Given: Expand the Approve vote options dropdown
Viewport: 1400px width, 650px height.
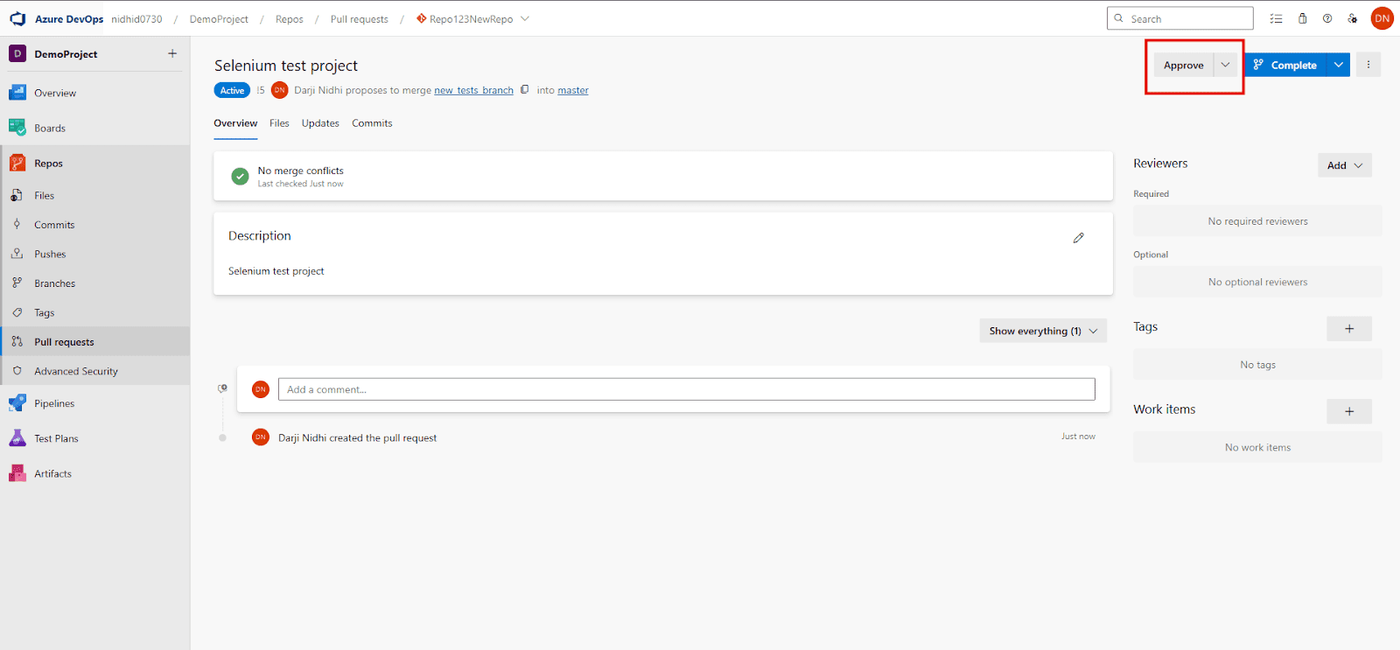Looking at the screenshot, I should [x=1226, y=65].
